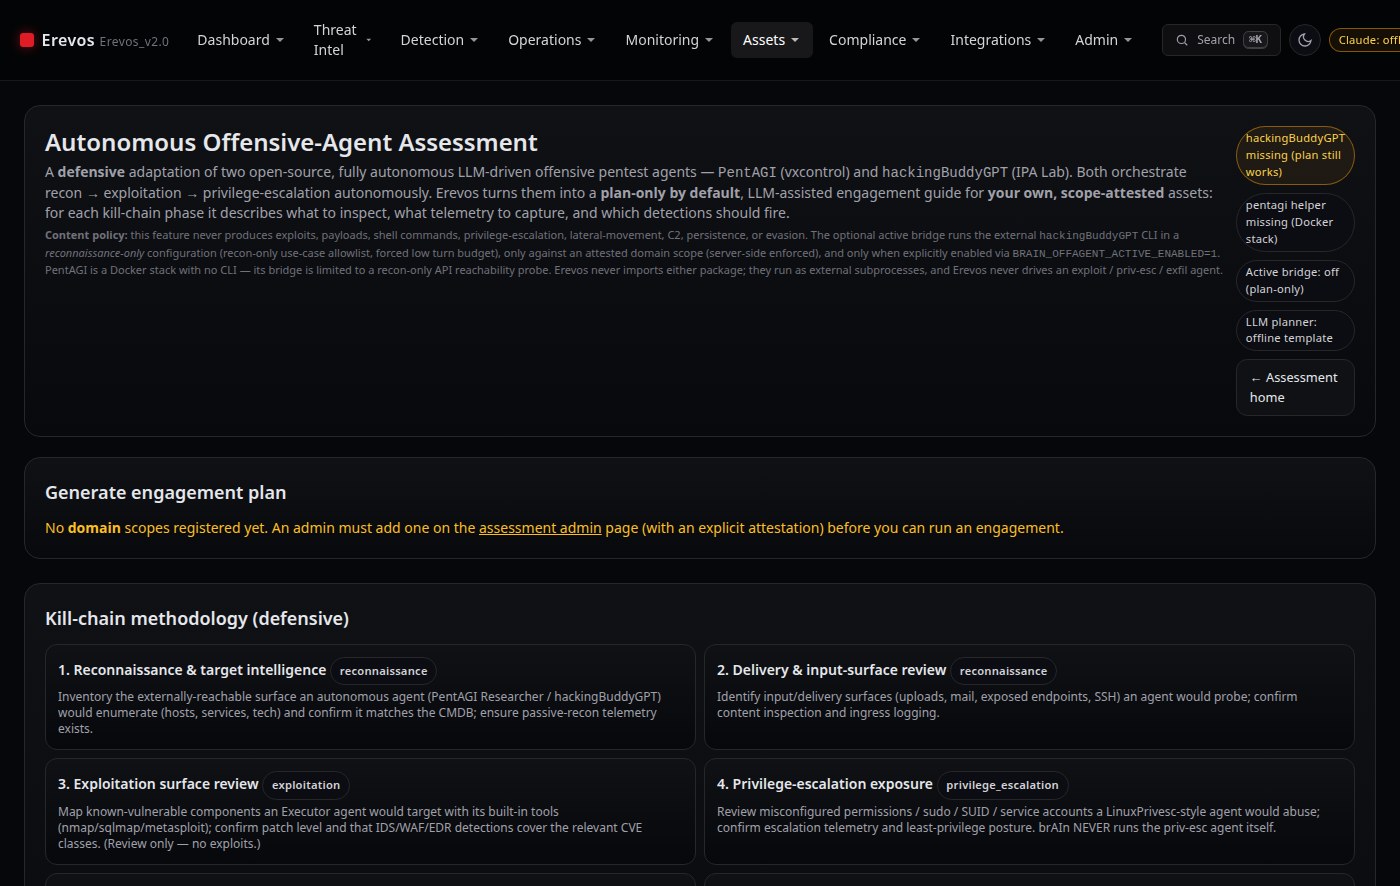Click the privilege_escalation phase tag
1400x886 pixels.
click(1002, 785)
